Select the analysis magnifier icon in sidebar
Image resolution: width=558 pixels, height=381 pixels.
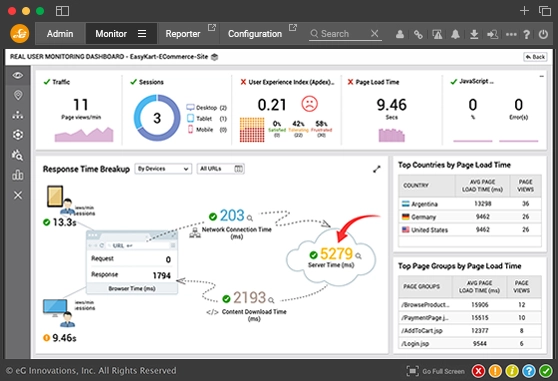point(17,155)
